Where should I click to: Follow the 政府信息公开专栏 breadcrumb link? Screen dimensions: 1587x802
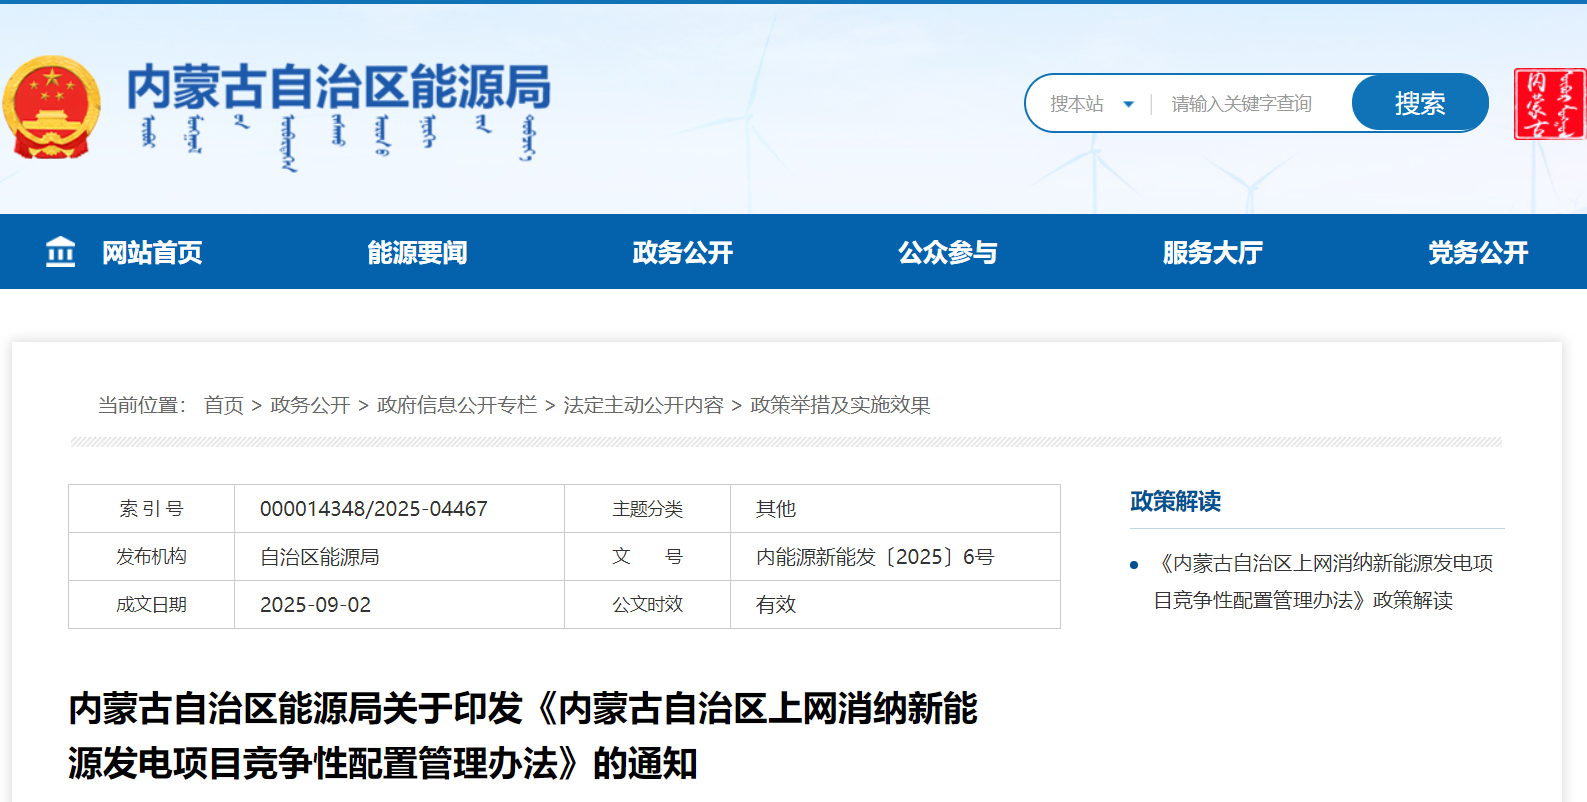pyautogui.click(x=457, y=405)
